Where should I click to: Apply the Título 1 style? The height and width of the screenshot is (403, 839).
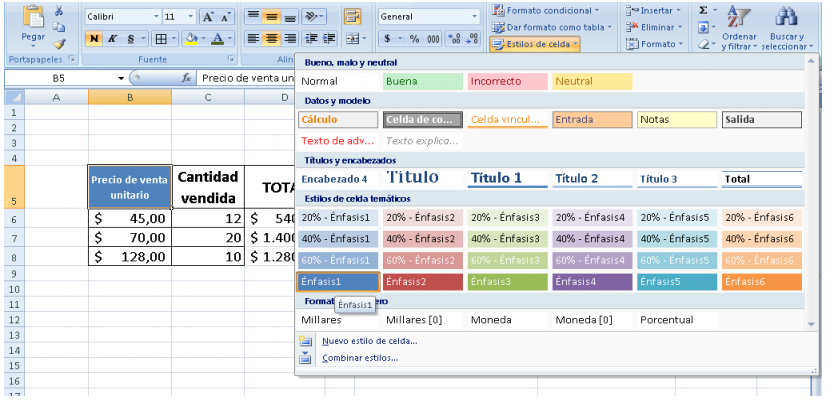click(508, 178)
